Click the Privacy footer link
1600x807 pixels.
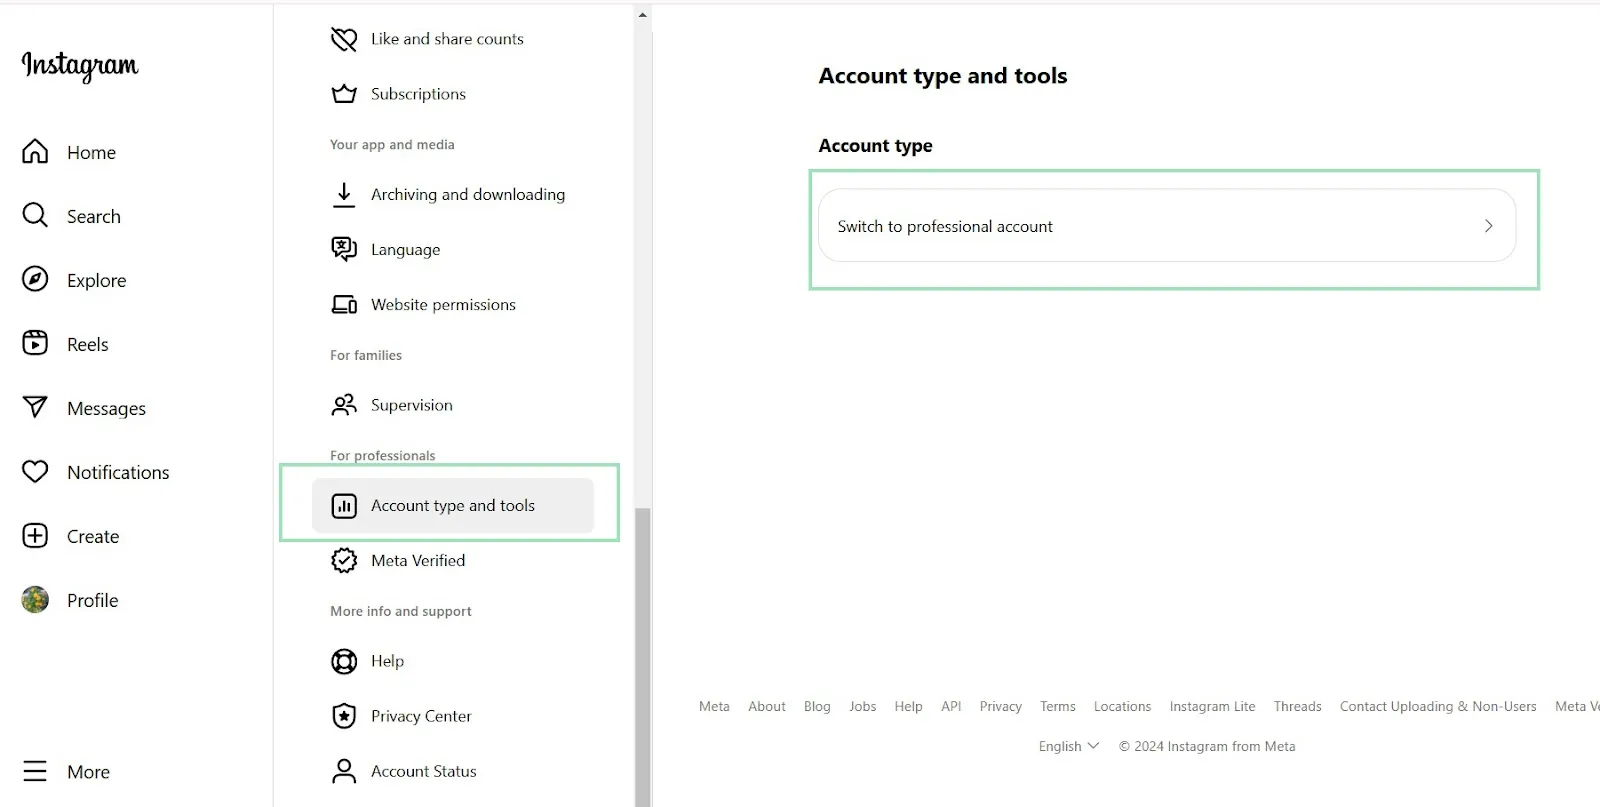tap(1000, 706)
